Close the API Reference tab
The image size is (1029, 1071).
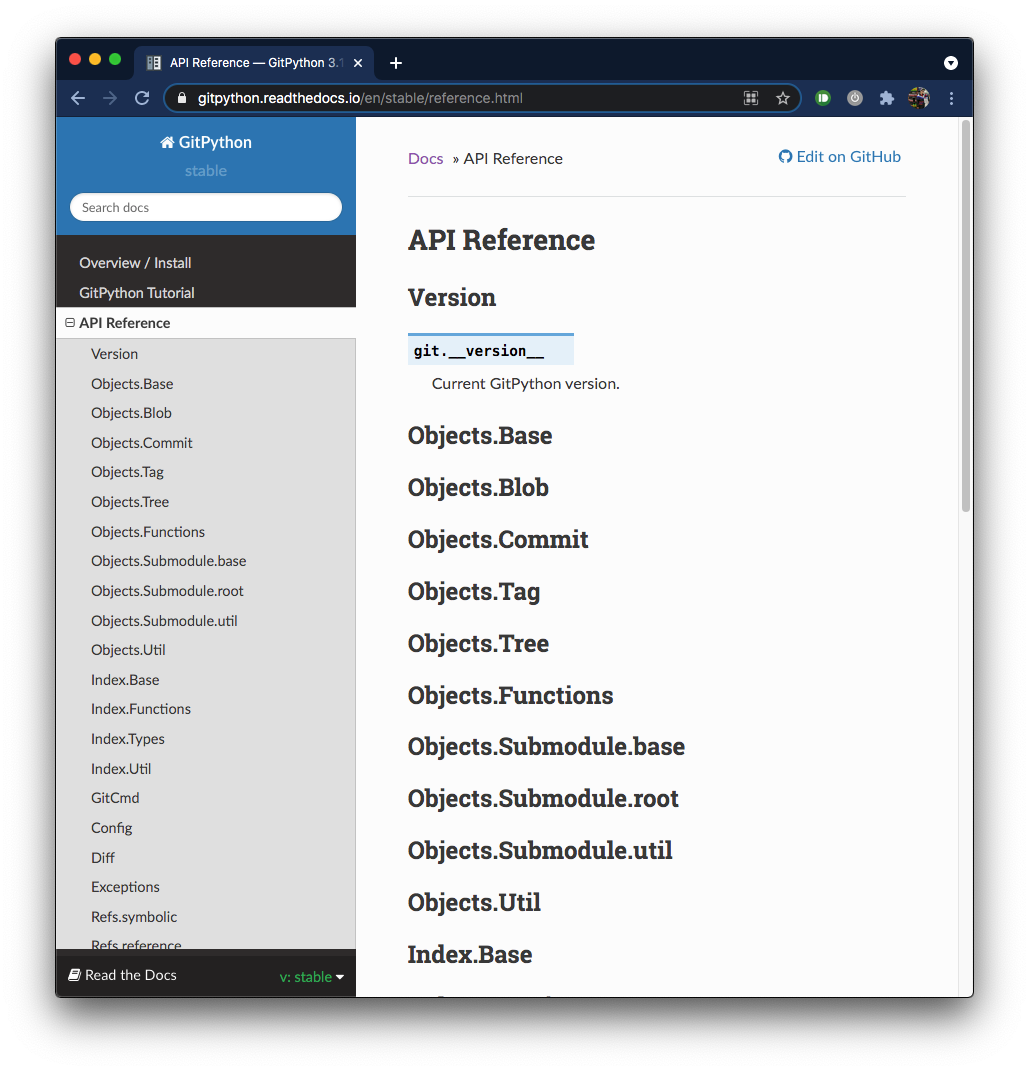click(x=358, y=63)
